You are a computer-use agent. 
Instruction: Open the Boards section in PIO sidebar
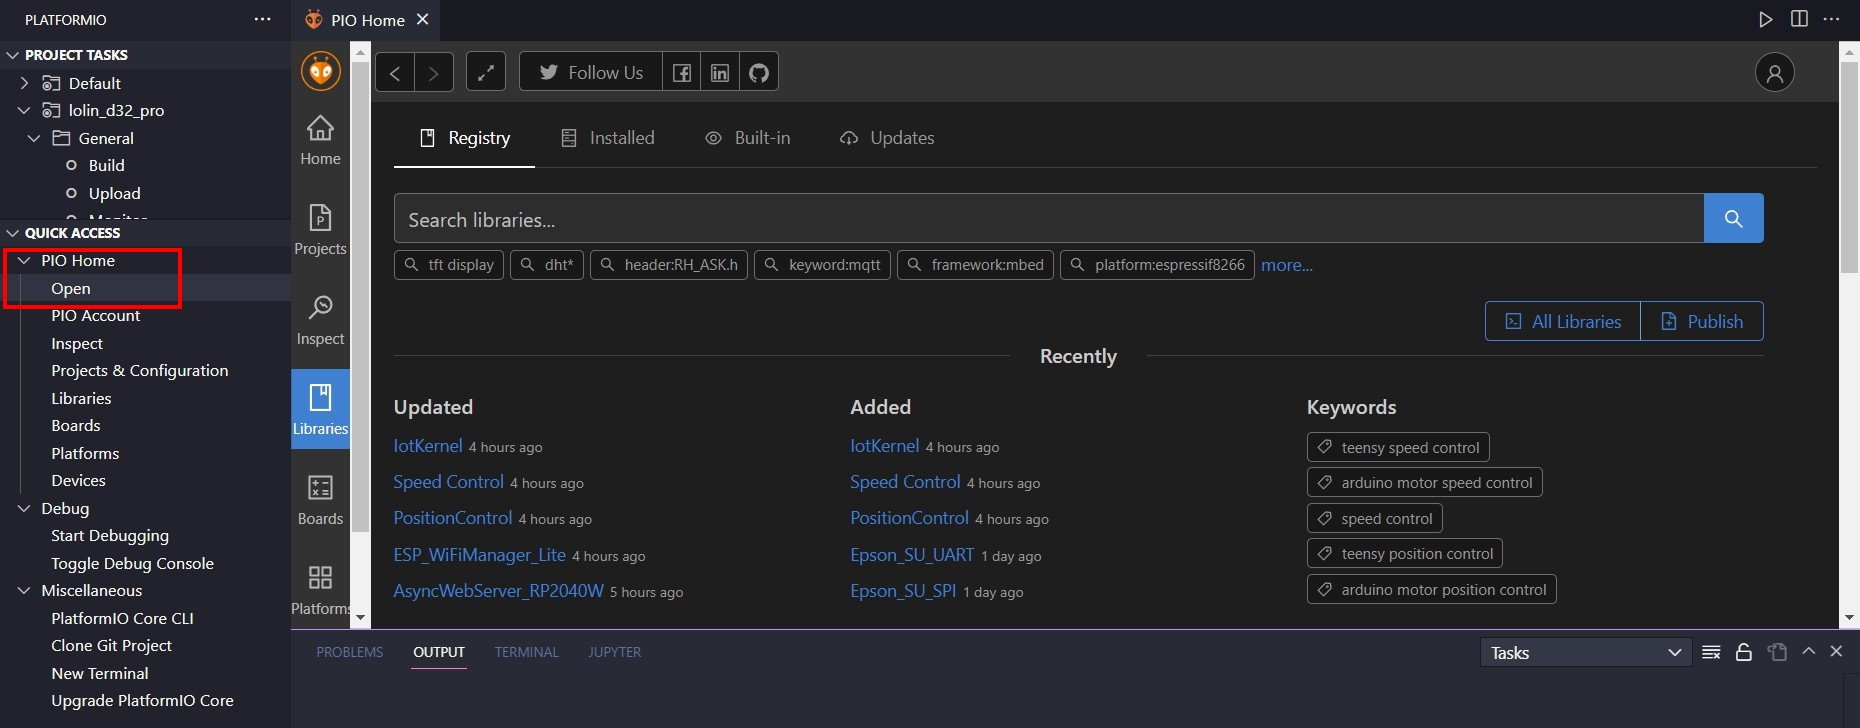320,499
